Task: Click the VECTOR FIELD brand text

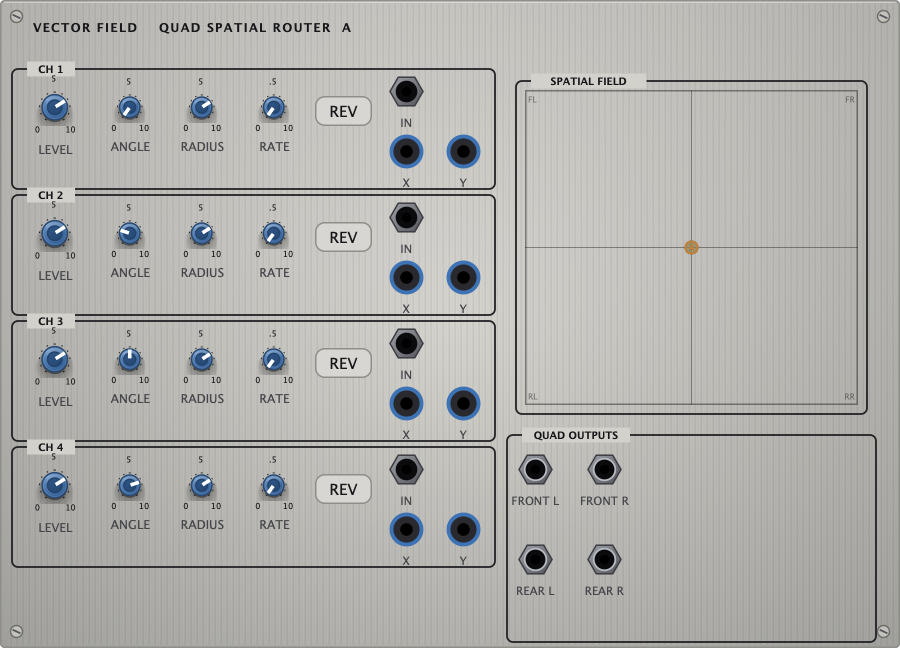Action: click(85, 28)
